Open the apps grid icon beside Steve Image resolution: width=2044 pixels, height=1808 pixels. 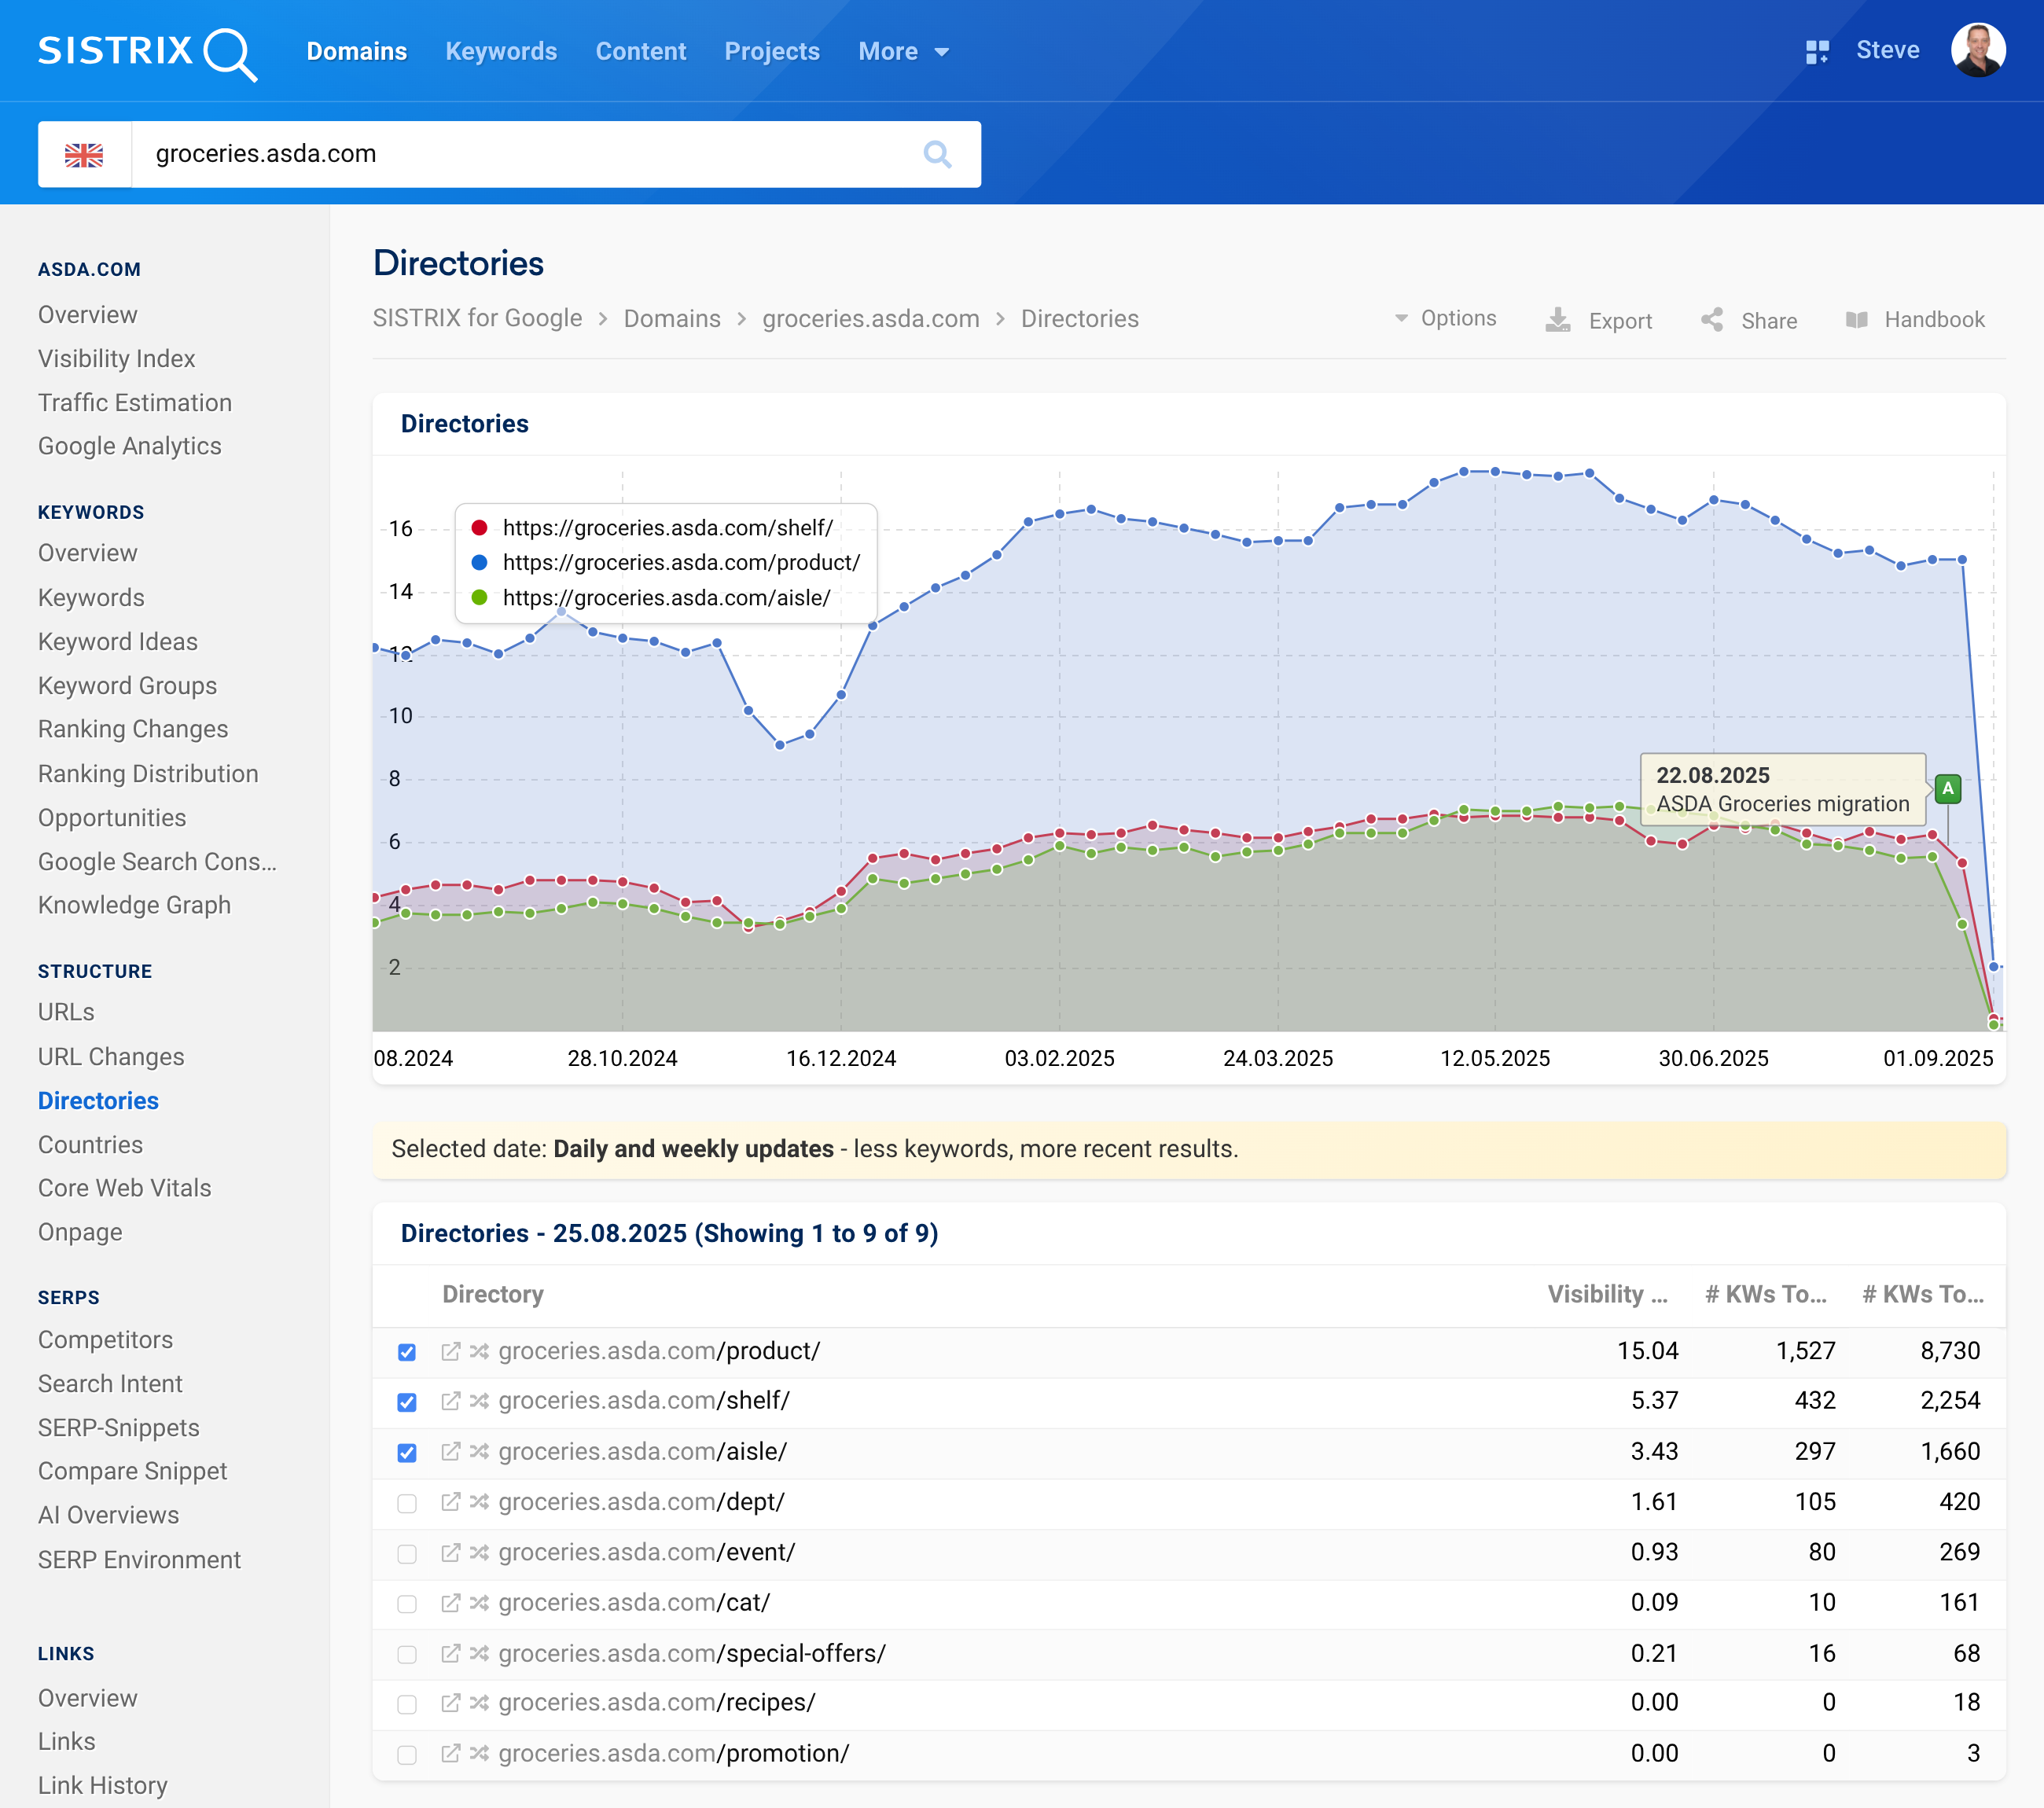point(1817,52)
